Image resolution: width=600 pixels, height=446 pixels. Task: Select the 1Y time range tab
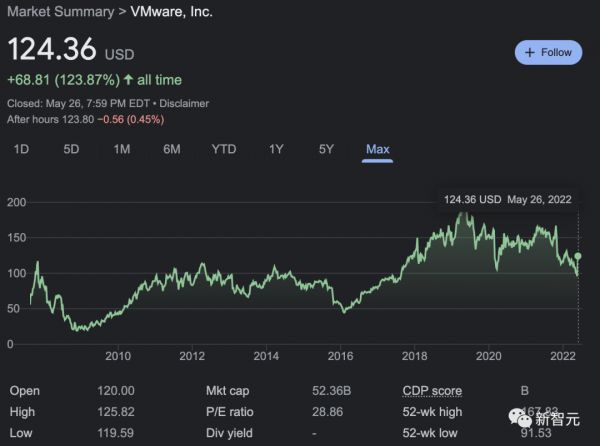[276, 150]
